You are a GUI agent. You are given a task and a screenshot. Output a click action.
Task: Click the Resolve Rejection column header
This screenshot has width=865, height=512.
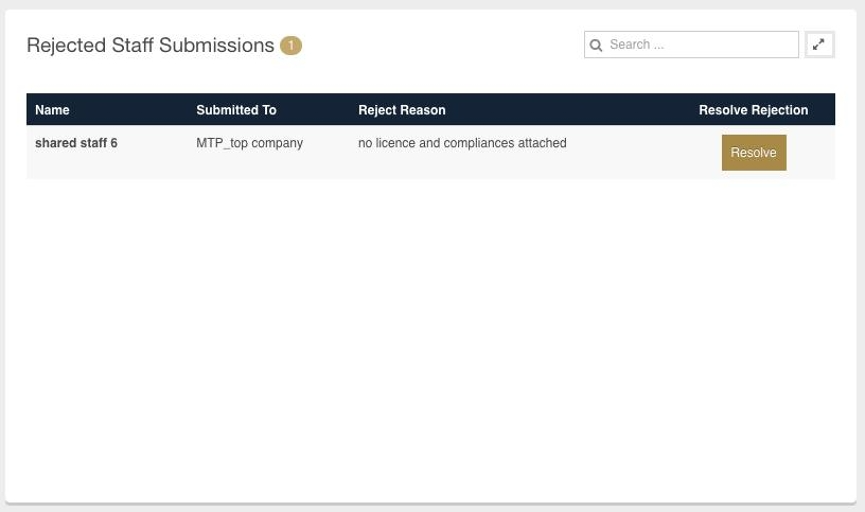(x=753, y=110)
